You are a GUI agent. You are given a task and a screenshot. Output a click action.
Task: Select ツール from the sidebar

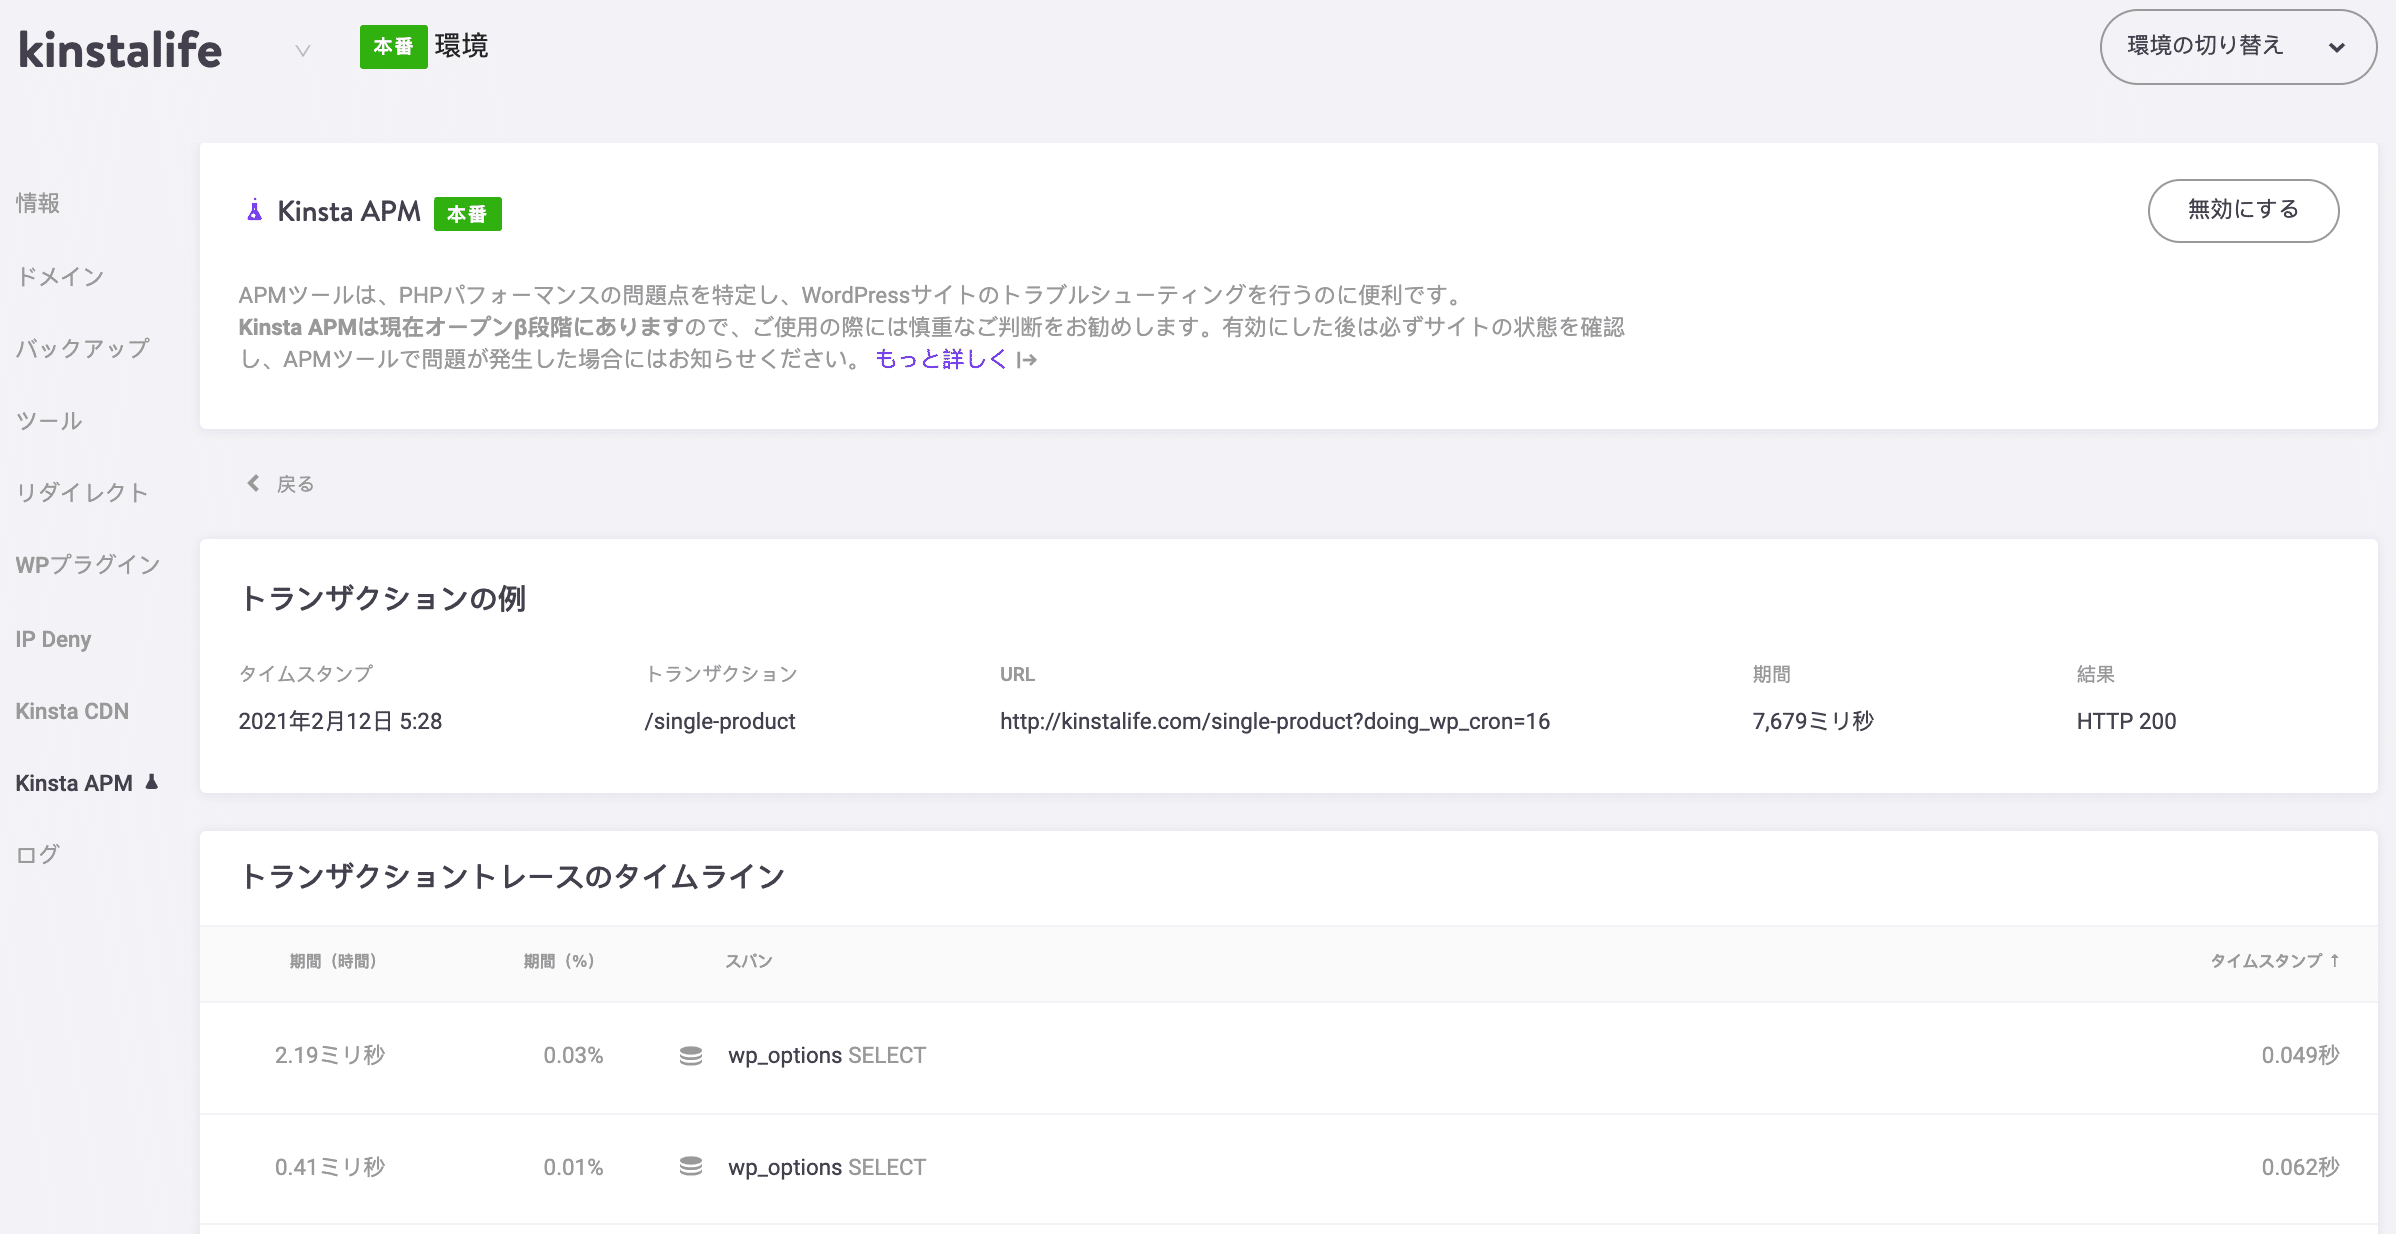click(49, 420)
